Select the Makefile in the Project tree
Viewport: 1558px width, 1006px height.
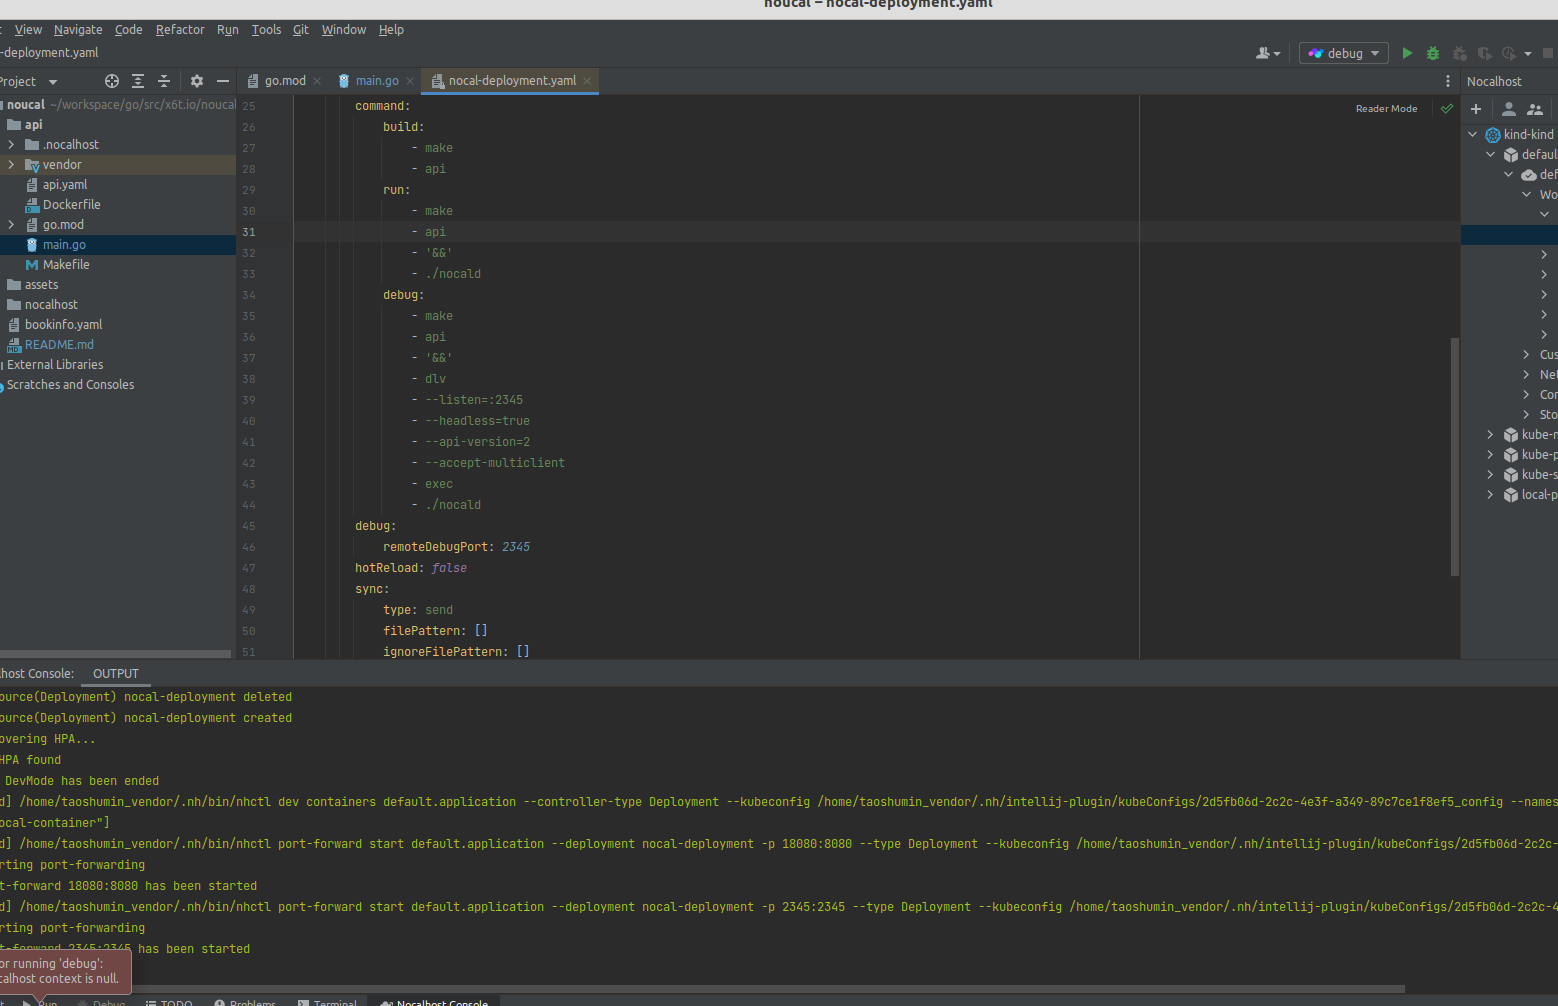click(67, 264)
